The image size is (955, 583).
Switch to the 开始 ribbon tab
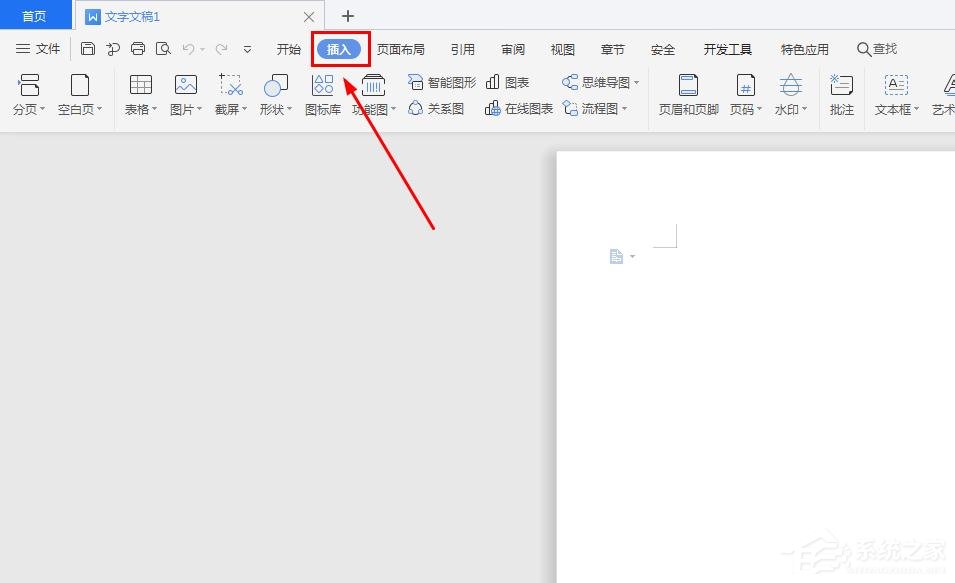coord(288,48)
